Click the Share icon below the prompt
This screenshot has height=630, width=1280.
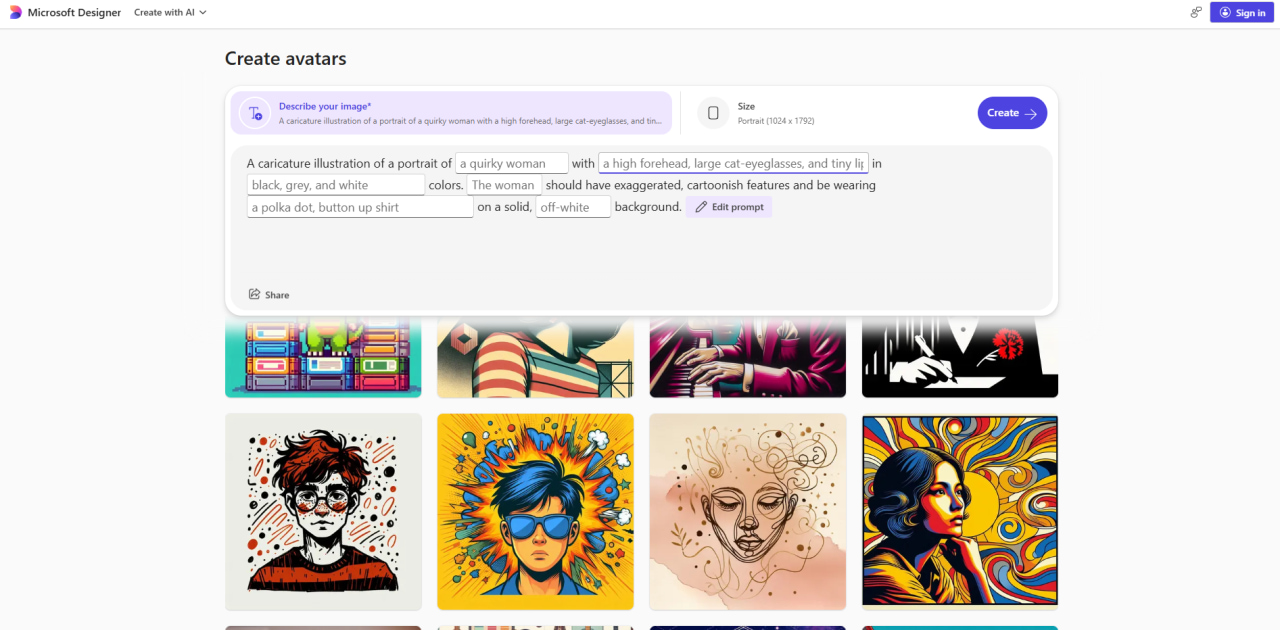255,295
